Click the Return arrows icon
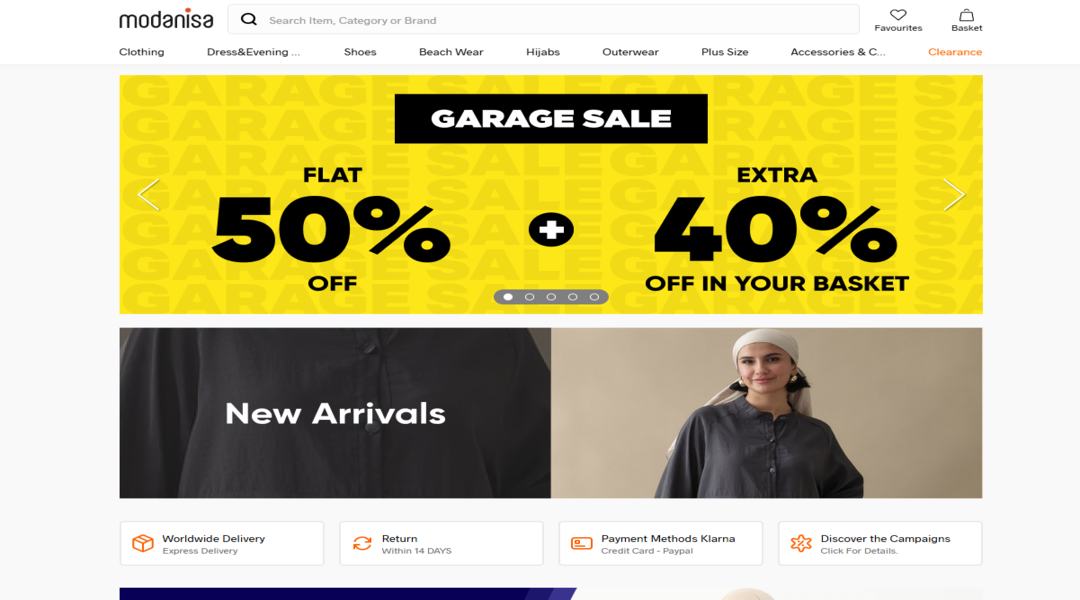This screenshot has width=1080, height=600. coord(362,544)
